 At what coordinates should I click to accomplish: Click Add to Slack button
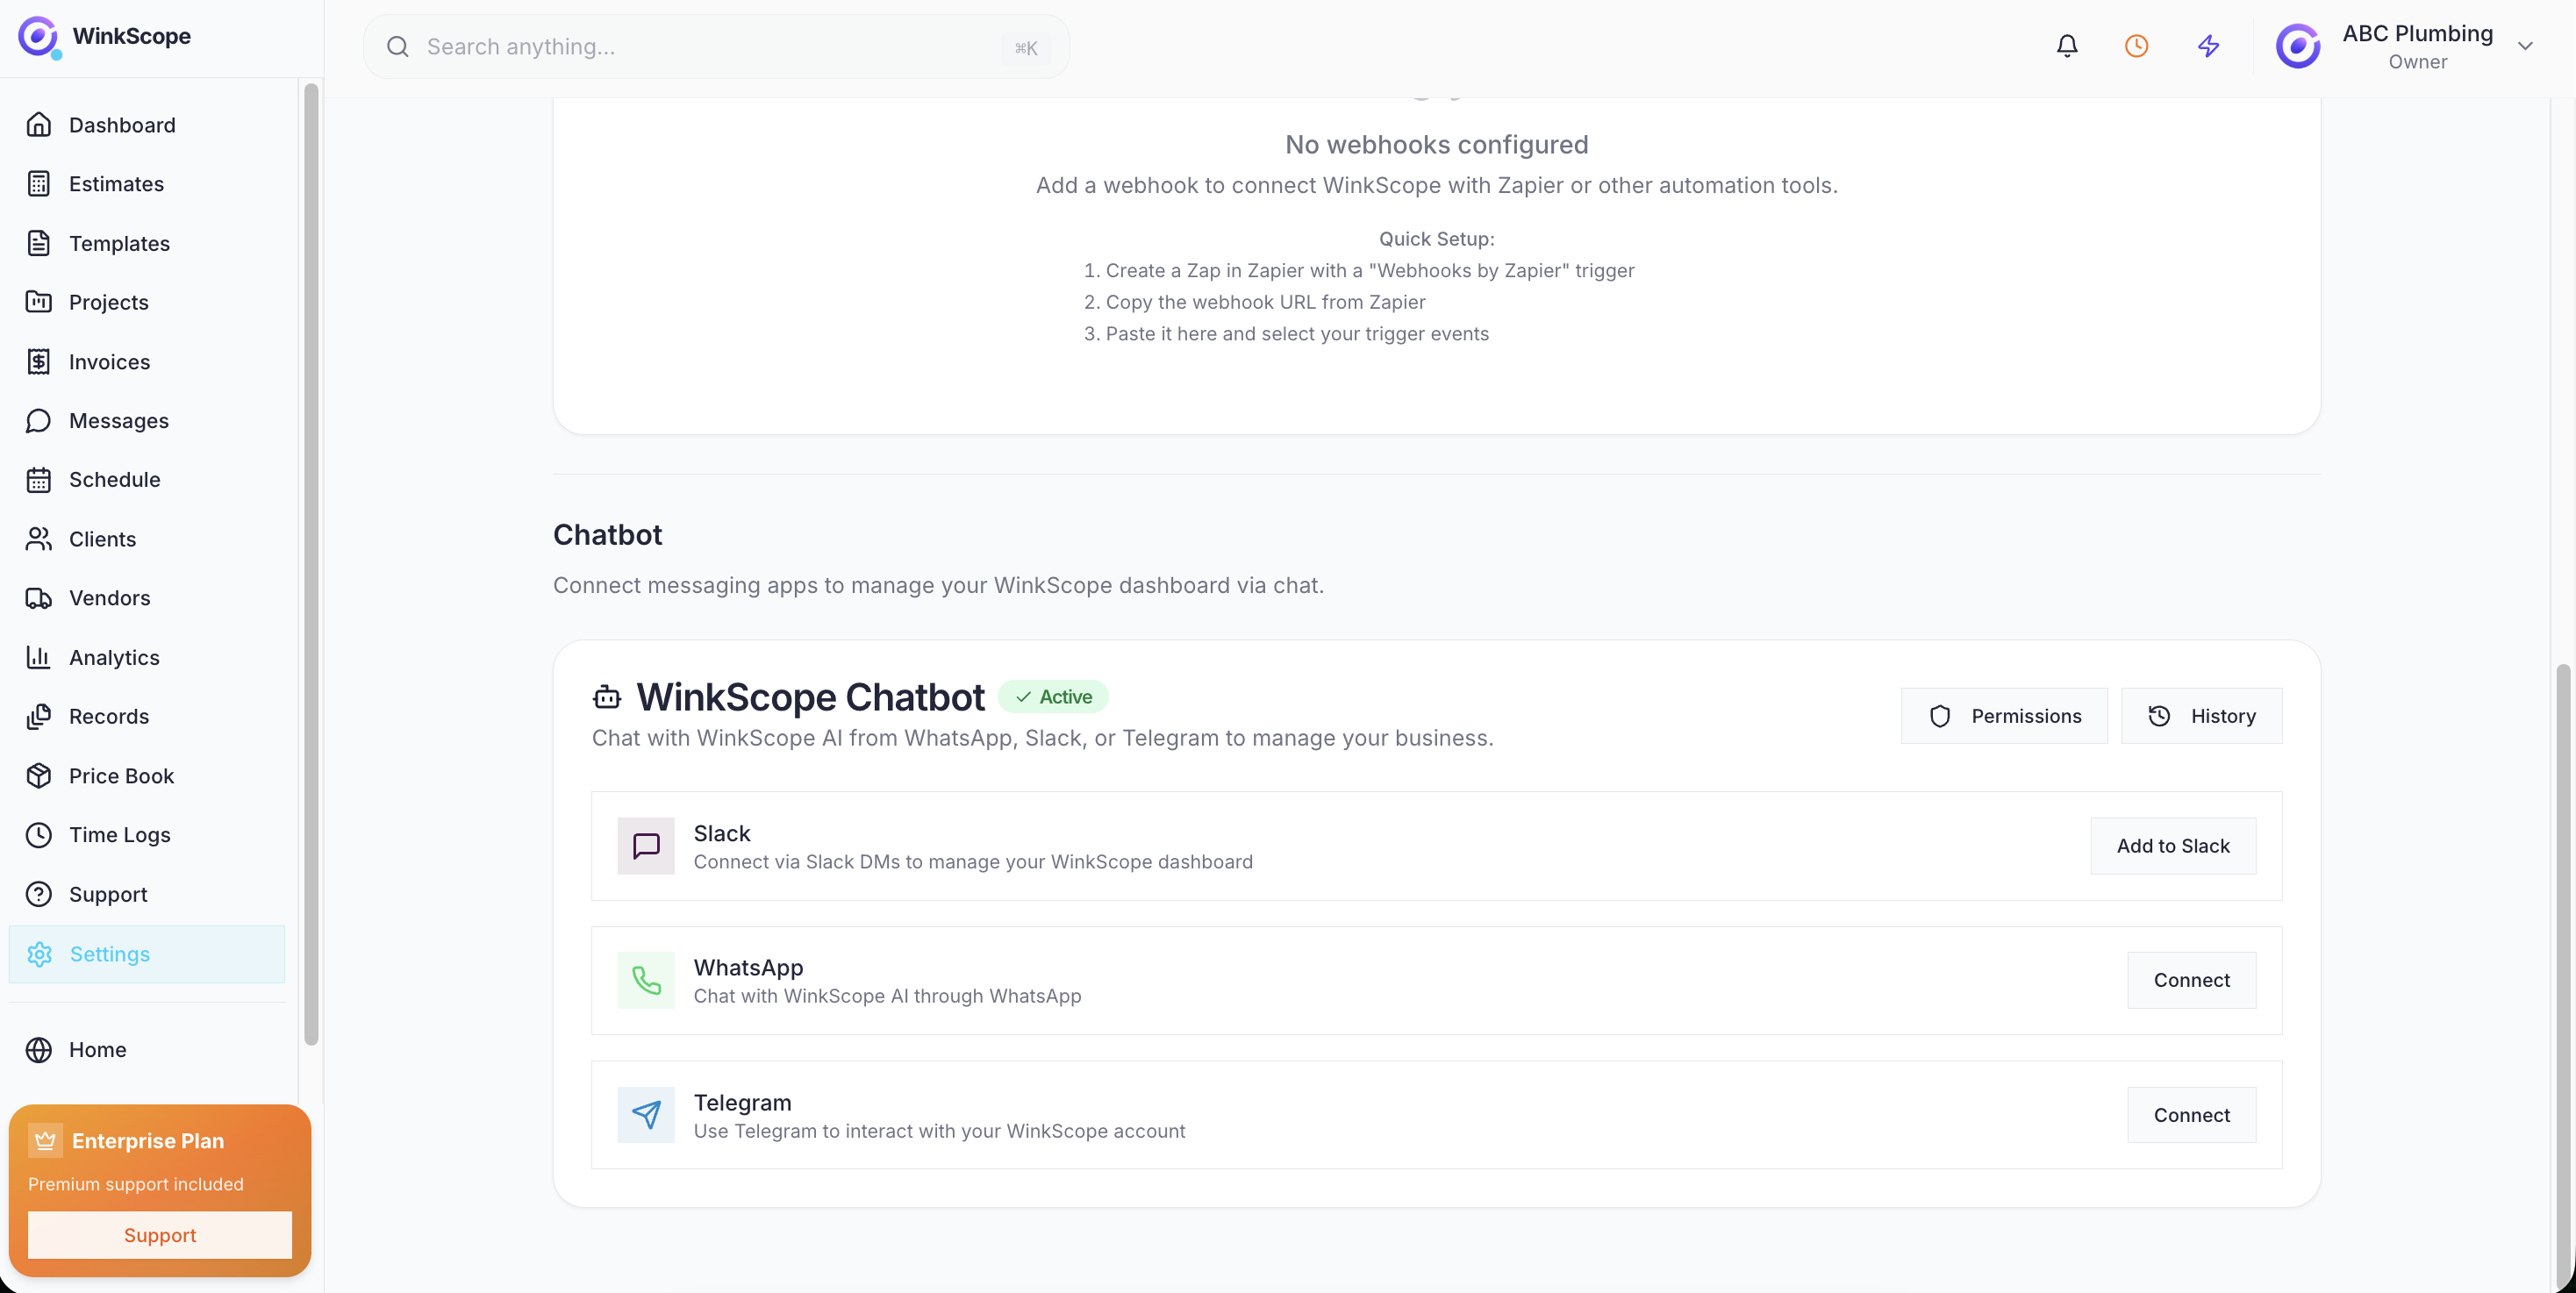[x=2173, y=846]
